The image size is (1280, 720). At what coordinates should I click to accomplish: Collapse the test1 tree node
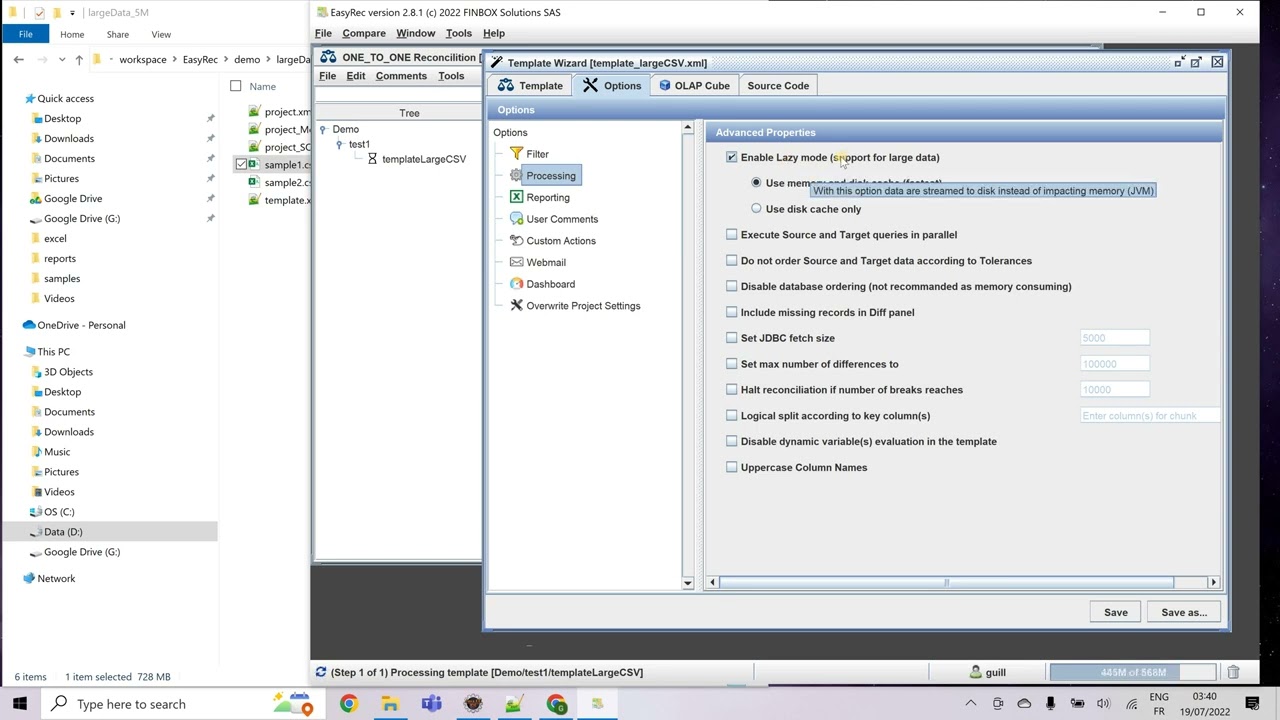(x=339, y=145)
